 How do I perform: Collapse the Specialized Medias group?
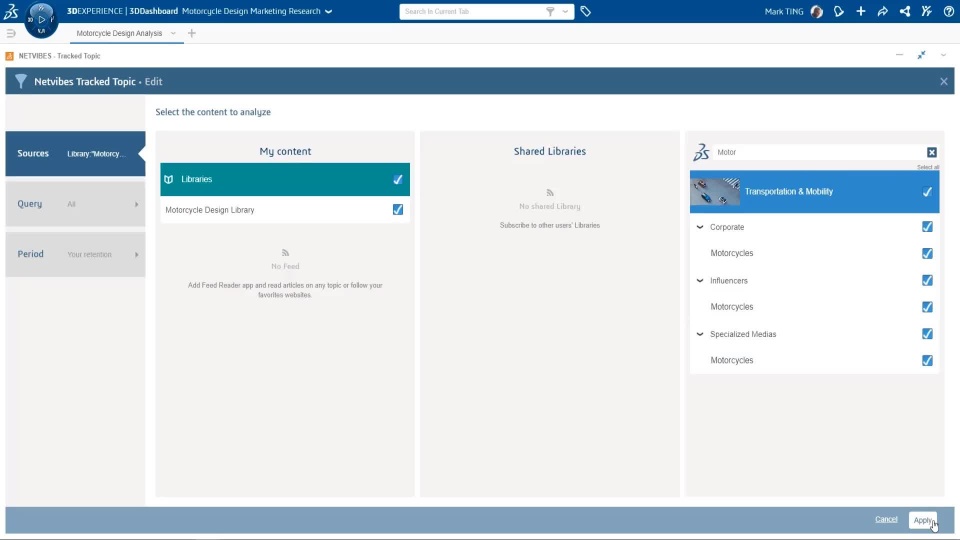pos(700,334)
